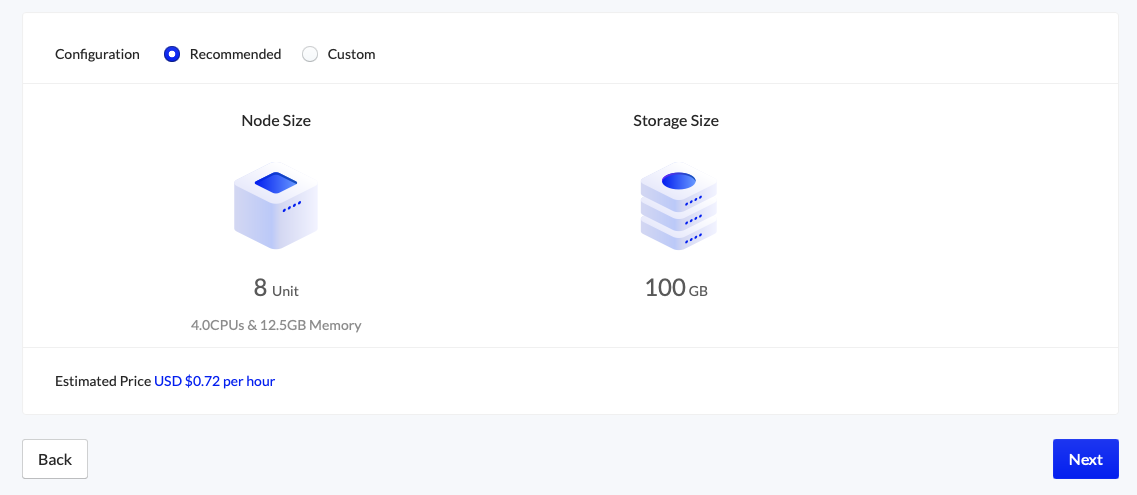
Task: Click the "Estimated Price" label
Action: 103,381
